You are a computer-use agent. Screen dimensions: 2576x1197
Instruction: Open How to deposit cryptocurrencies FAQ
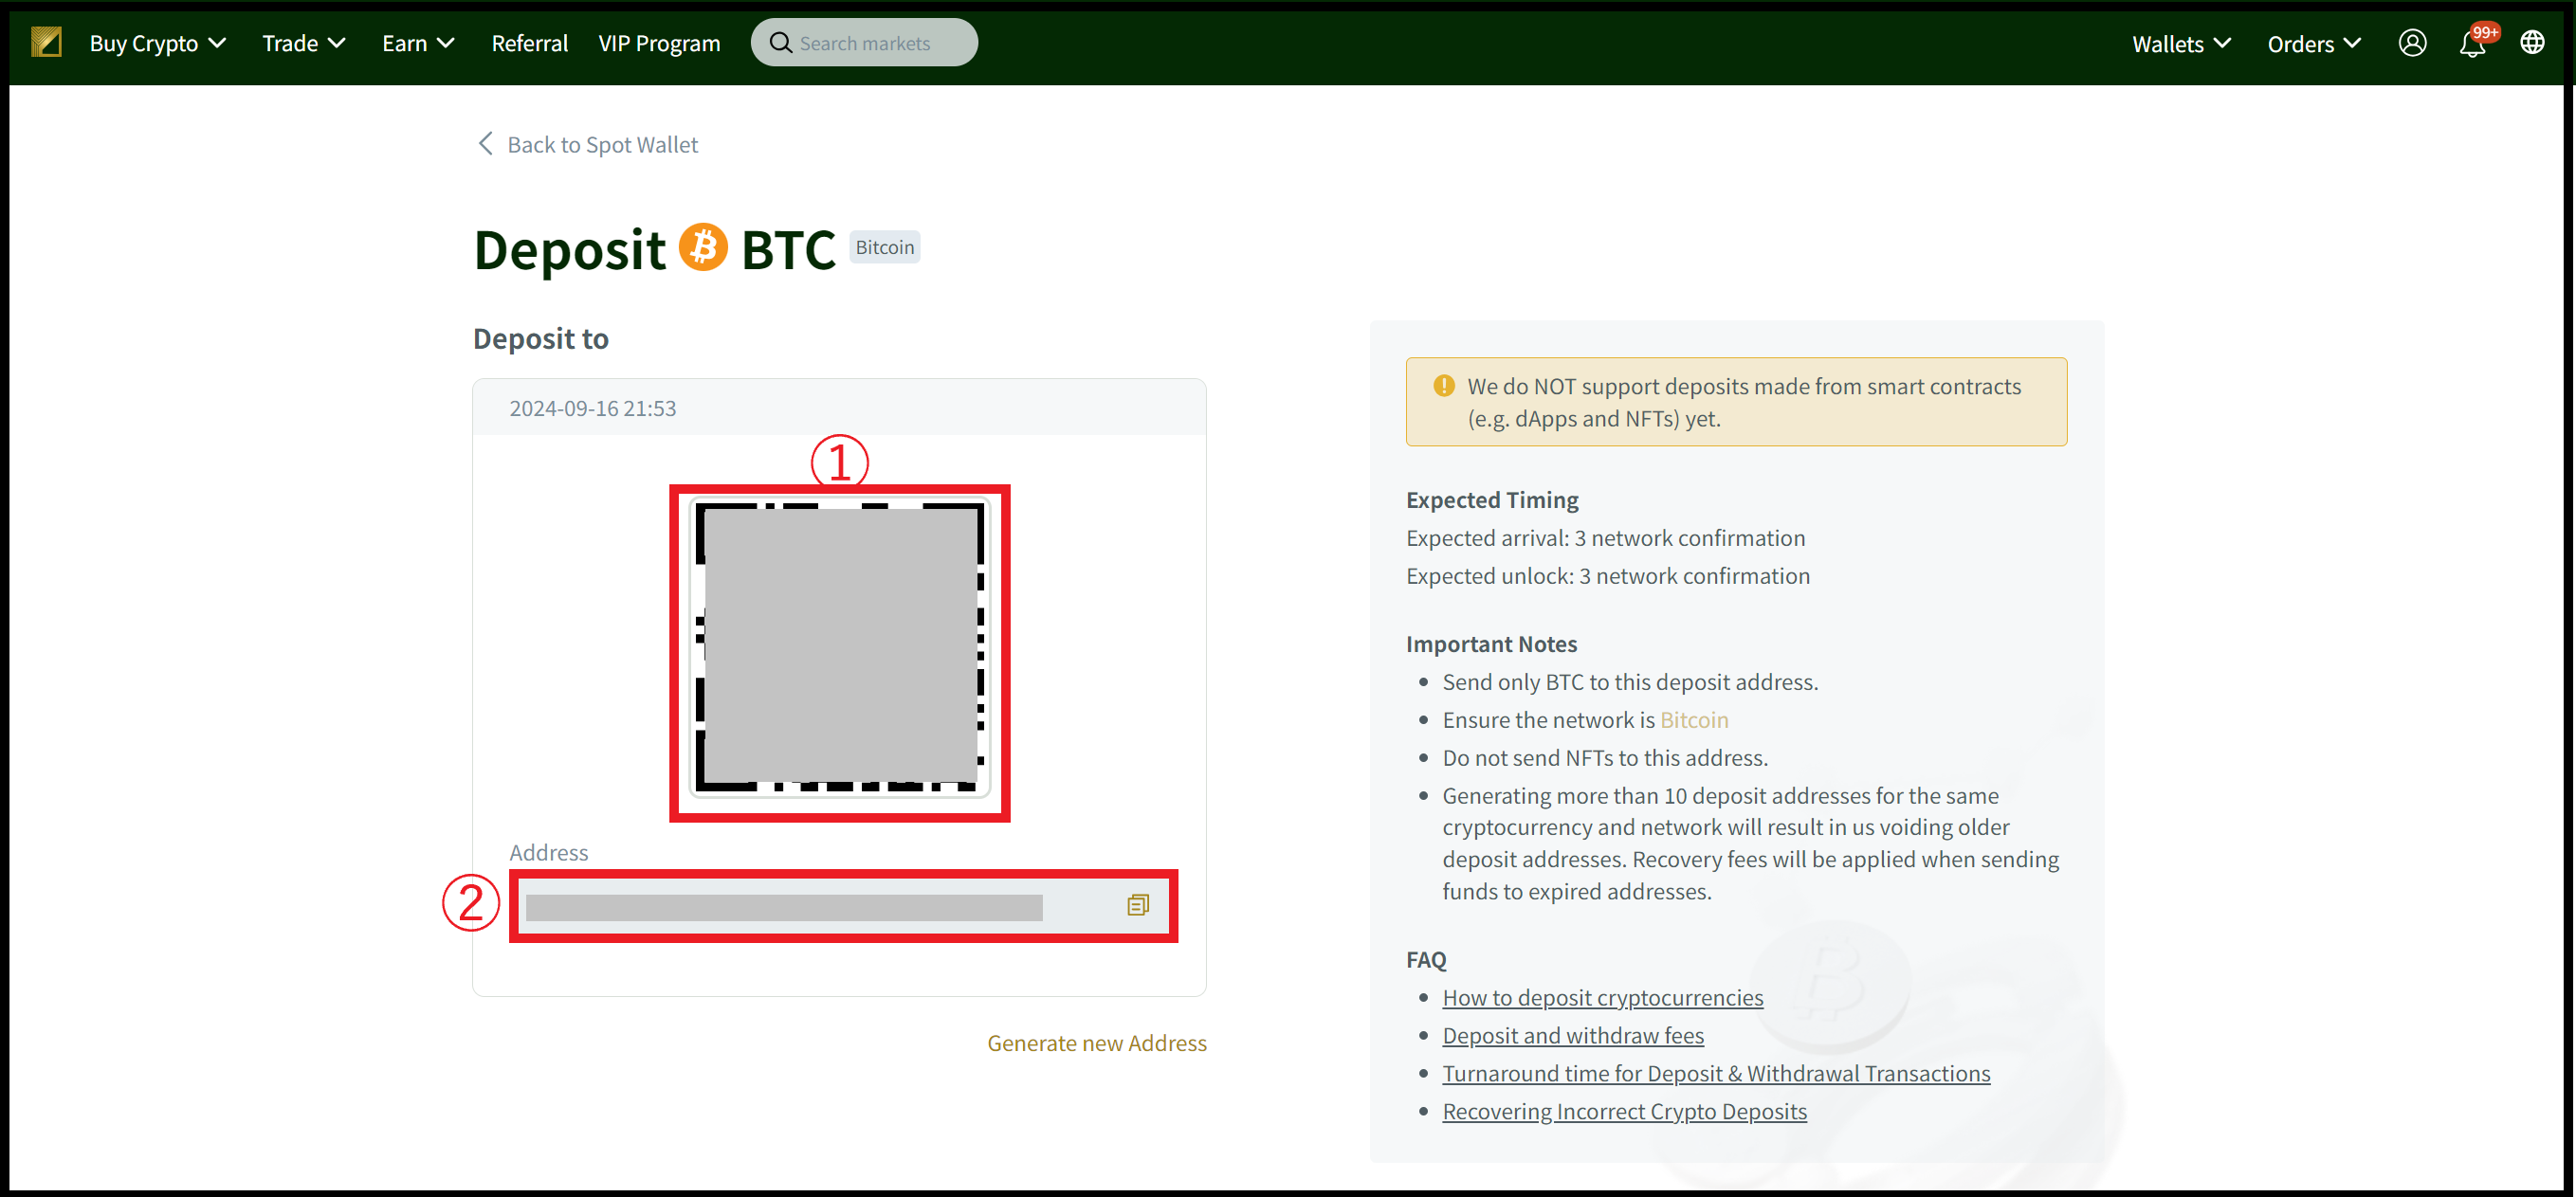pyautogui.click(x=1602, y=997)
